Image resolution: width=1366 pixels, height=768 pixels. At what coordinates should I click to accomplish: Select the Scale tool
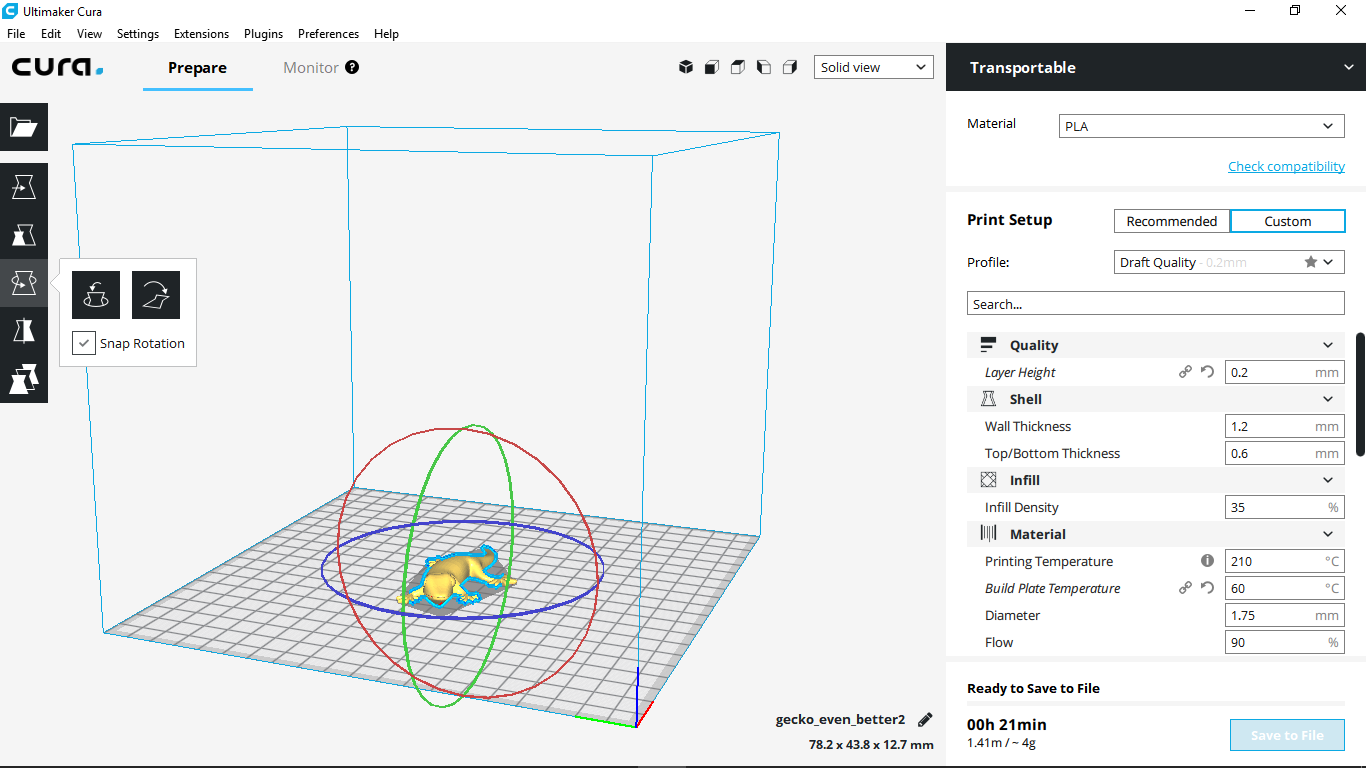(x=24, y=235)
